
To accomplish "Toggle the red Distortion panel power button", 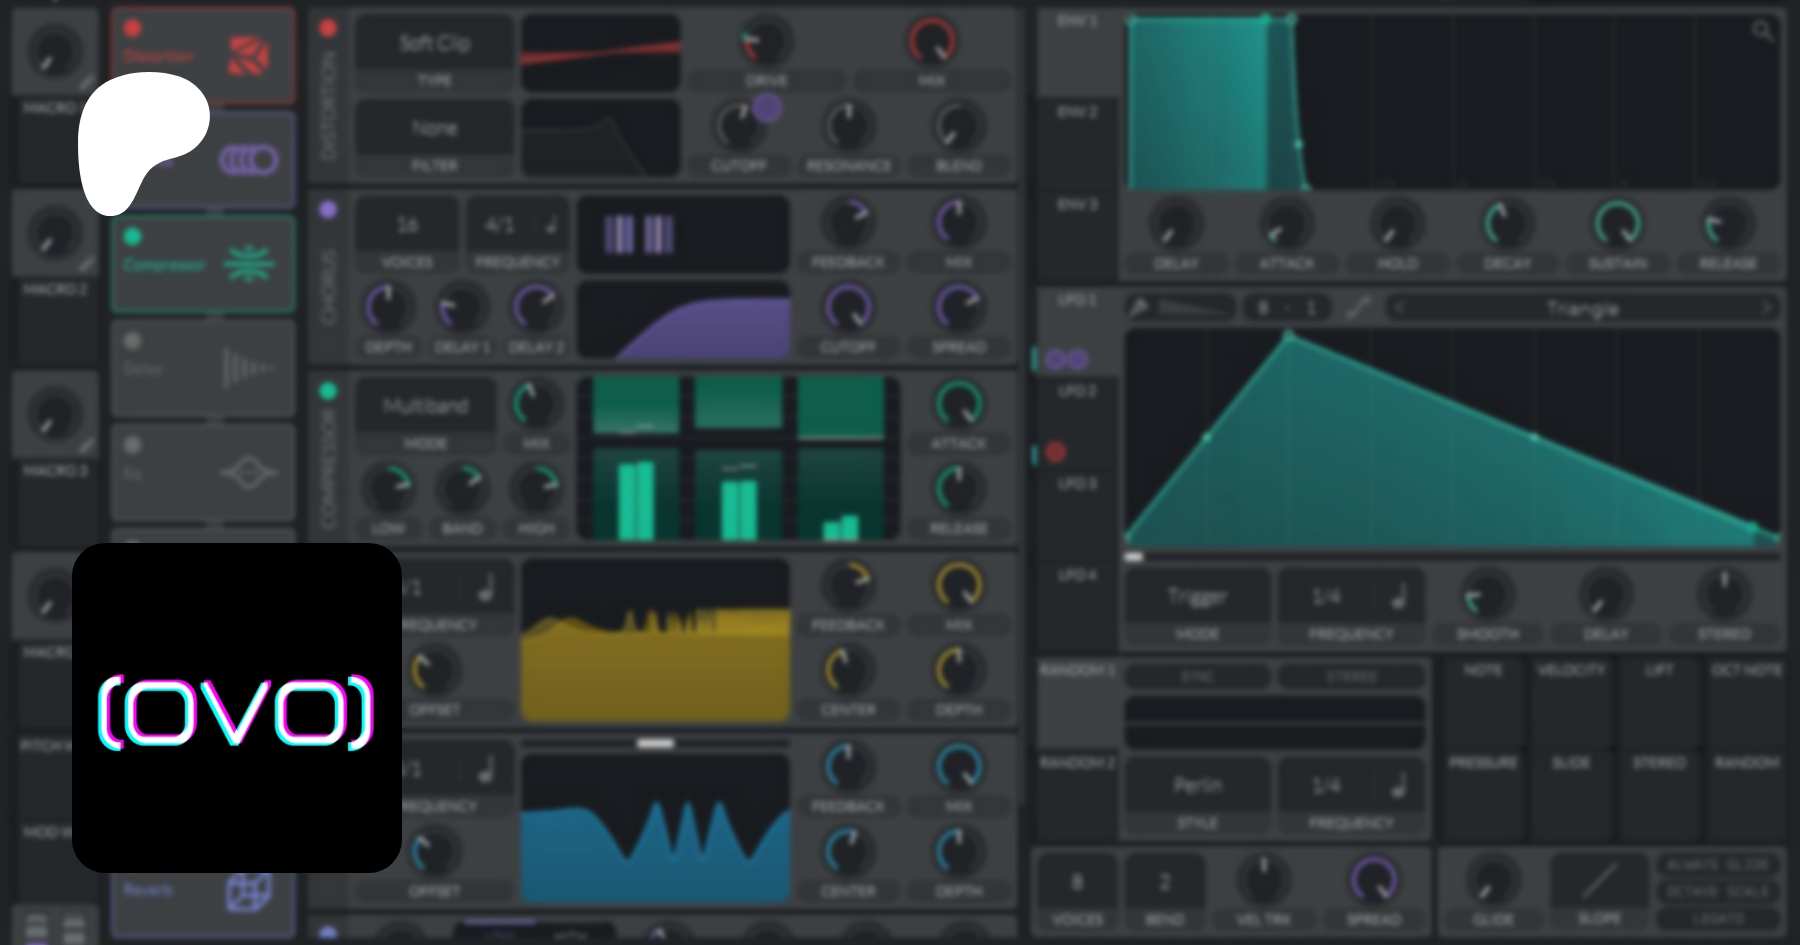I will coord(328,29).
